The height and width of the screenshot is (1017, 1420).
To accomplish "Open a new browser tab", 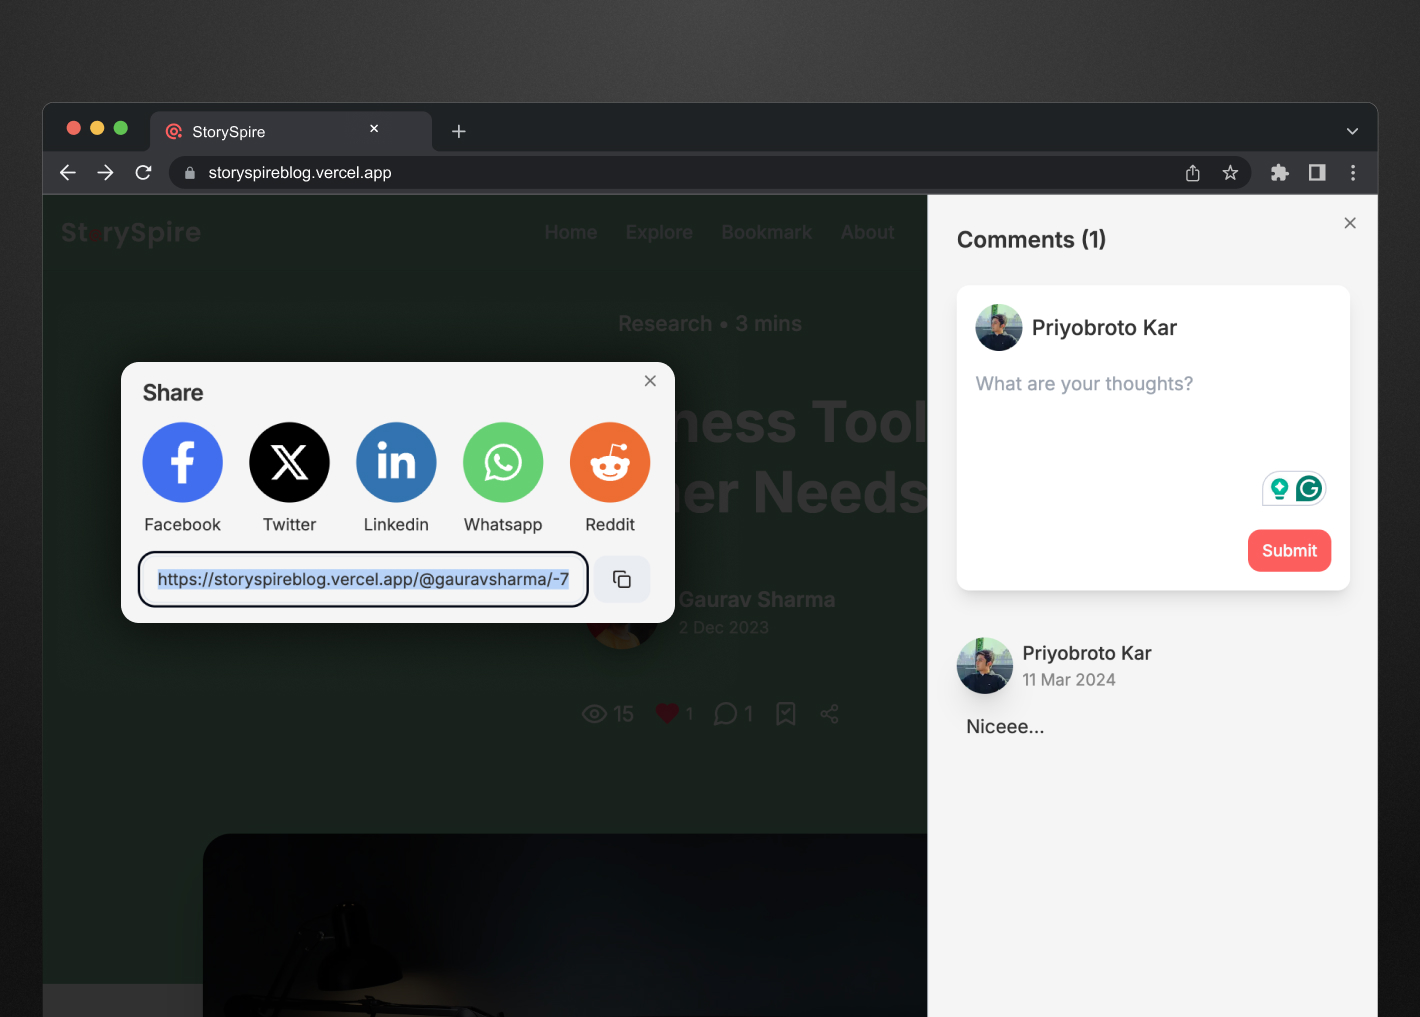I will point(459,131).
